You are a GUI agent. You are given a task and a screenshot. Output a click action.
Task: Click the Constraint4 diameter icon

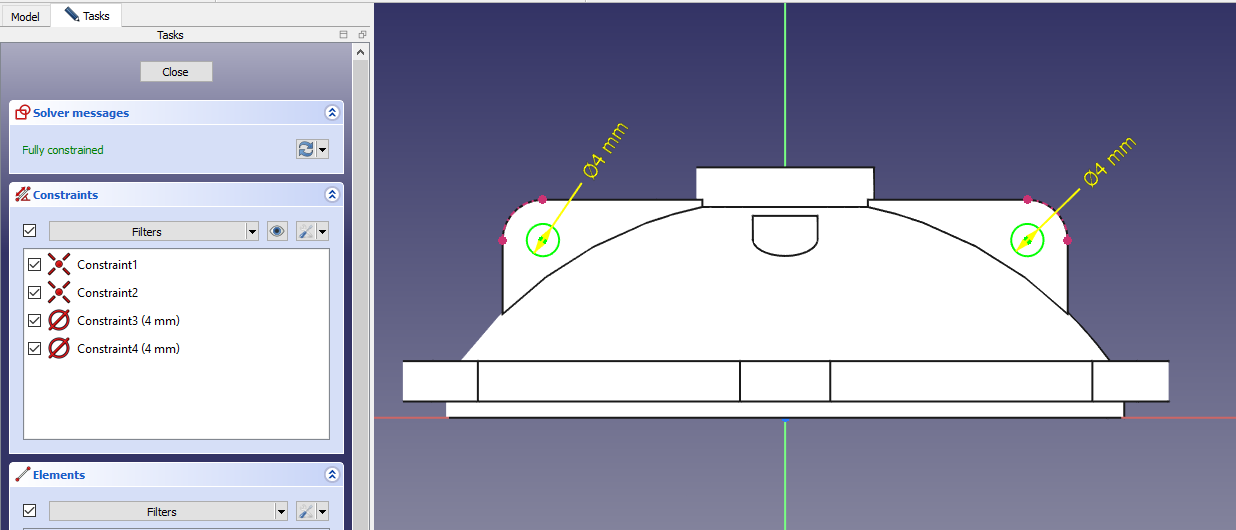pyautogui.click(x=59, y=349)
